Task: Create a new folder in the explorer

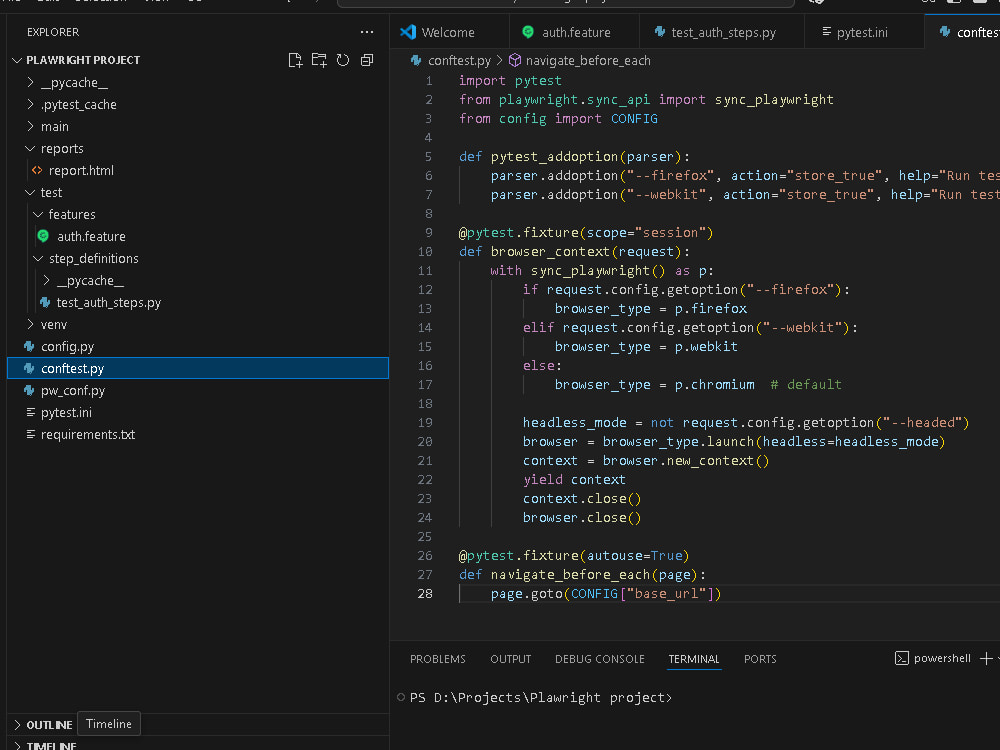Action: (x=319, y=60)
